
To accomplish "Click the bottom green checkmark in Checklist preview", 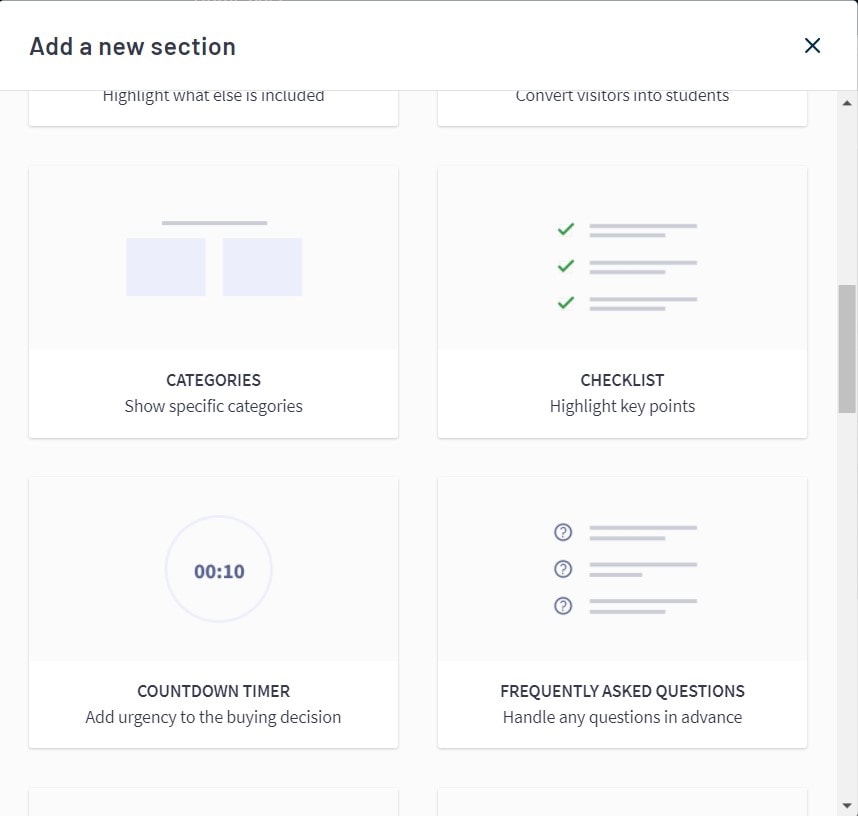I will tap(566, 302).
